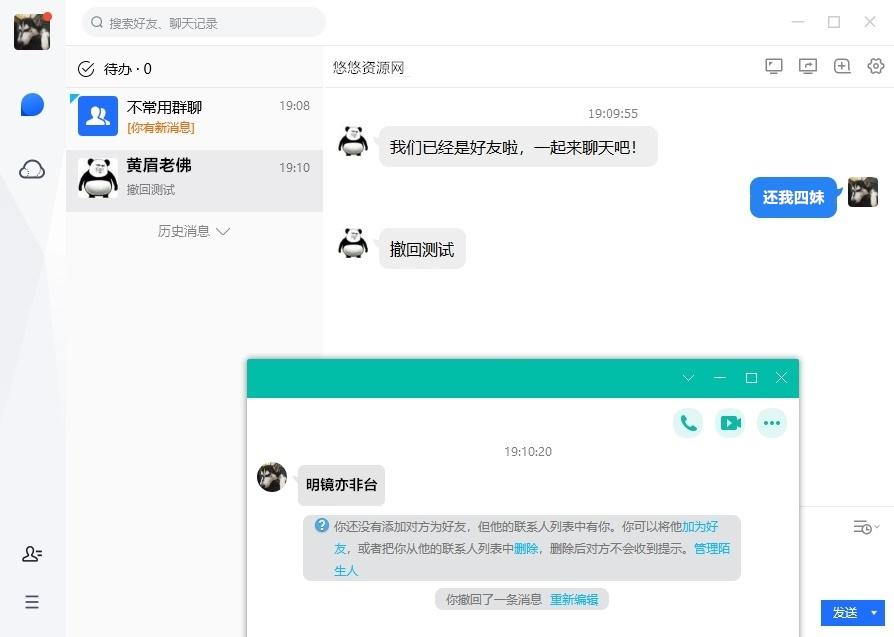Open the dropdown arrow beside 发送

(x=875, y=613)
